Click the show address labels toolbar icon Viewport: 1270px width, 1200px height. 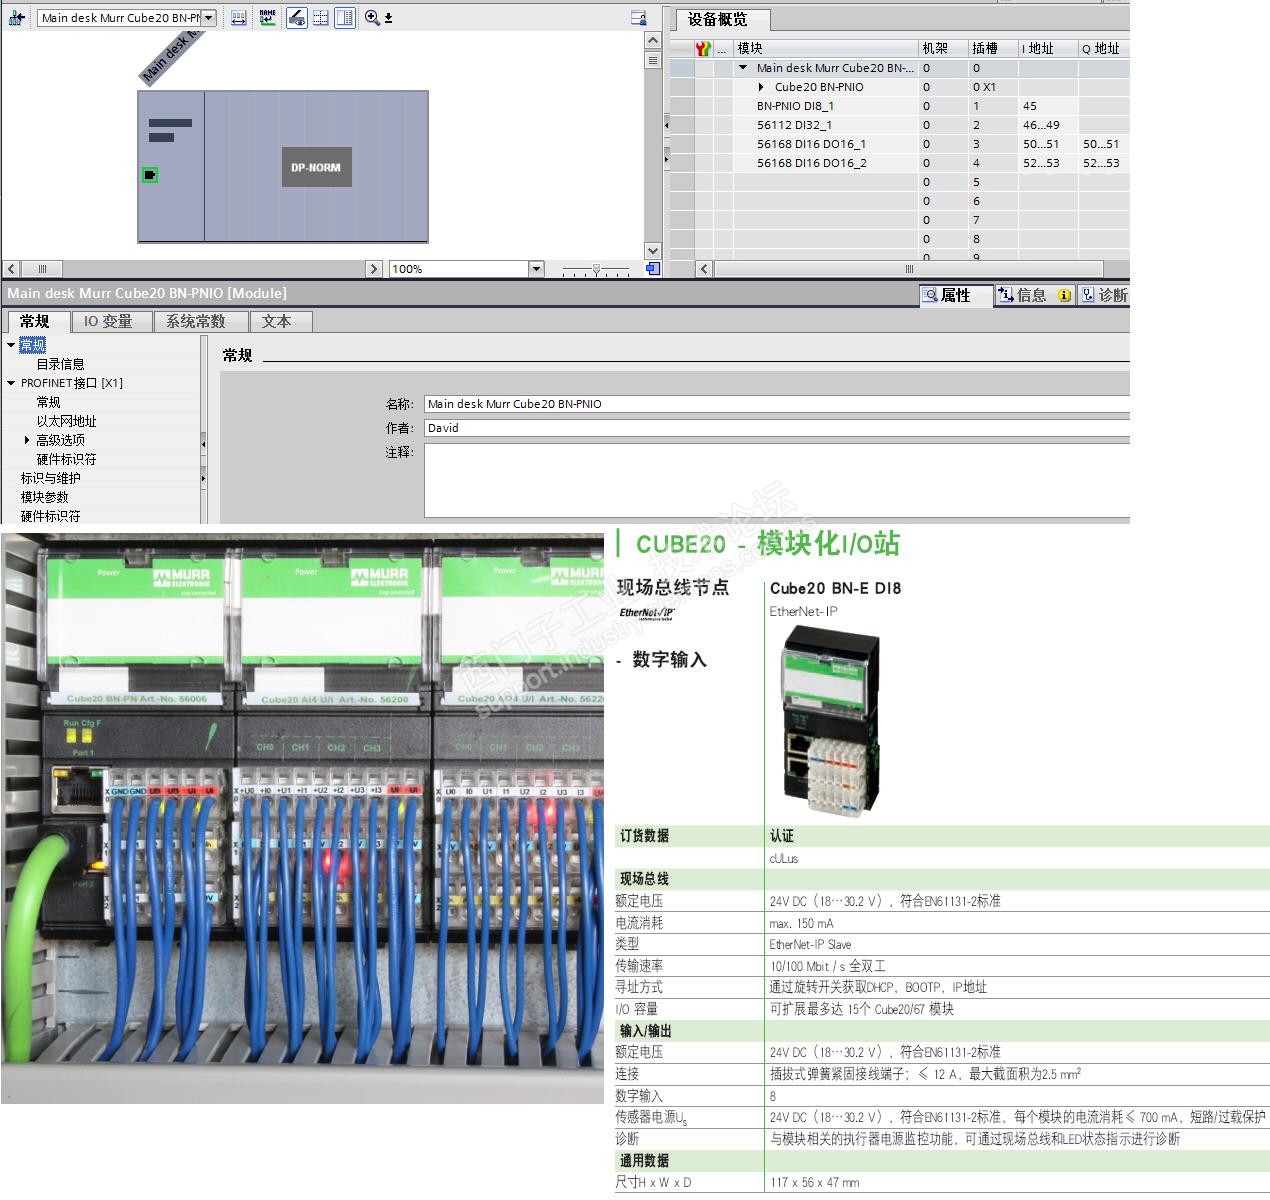point(238,18)
